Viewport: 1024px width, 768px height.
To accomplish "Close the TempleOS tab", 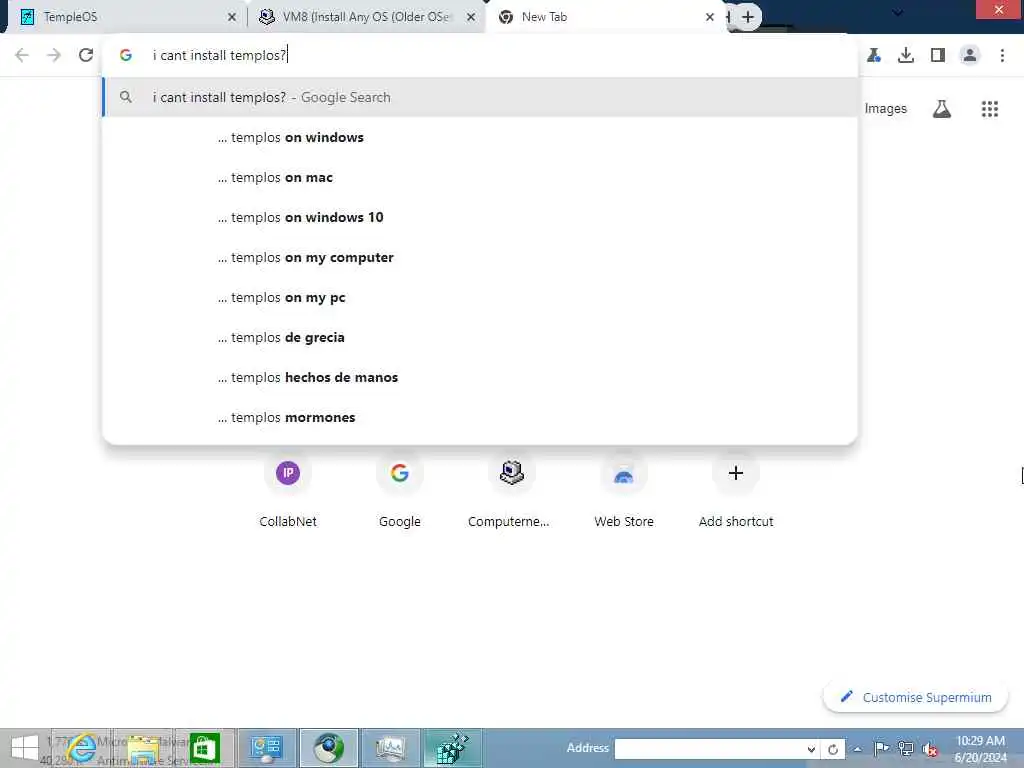I will pyautogui.click(x=231, y=18).
